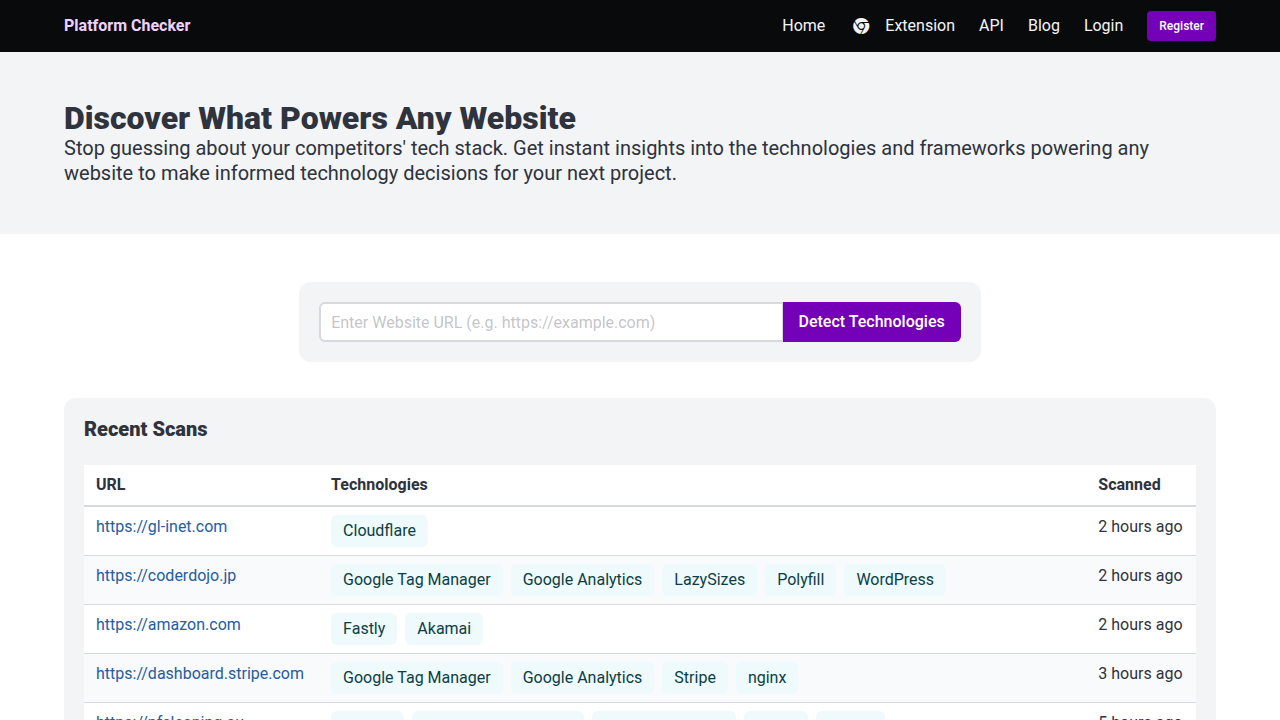
Task: Click the Chrome icon beside Extension
Action: [861, 26]
